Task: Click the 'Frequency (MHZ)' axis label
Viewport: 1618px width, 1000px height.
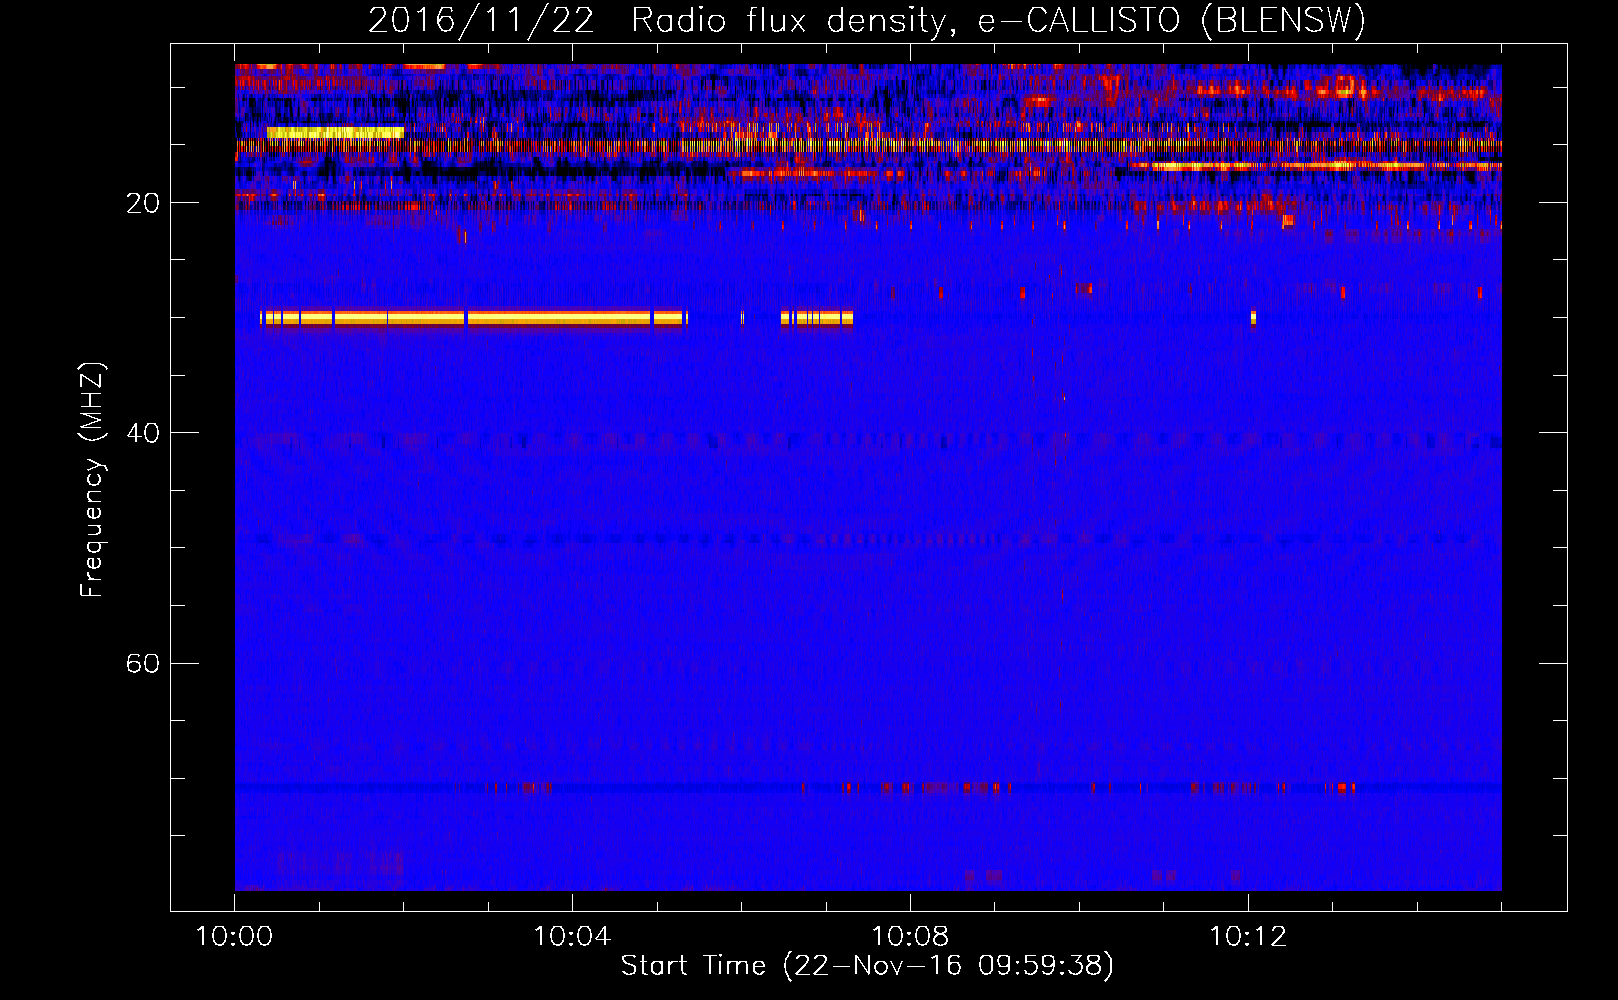Action: point(91,480)
